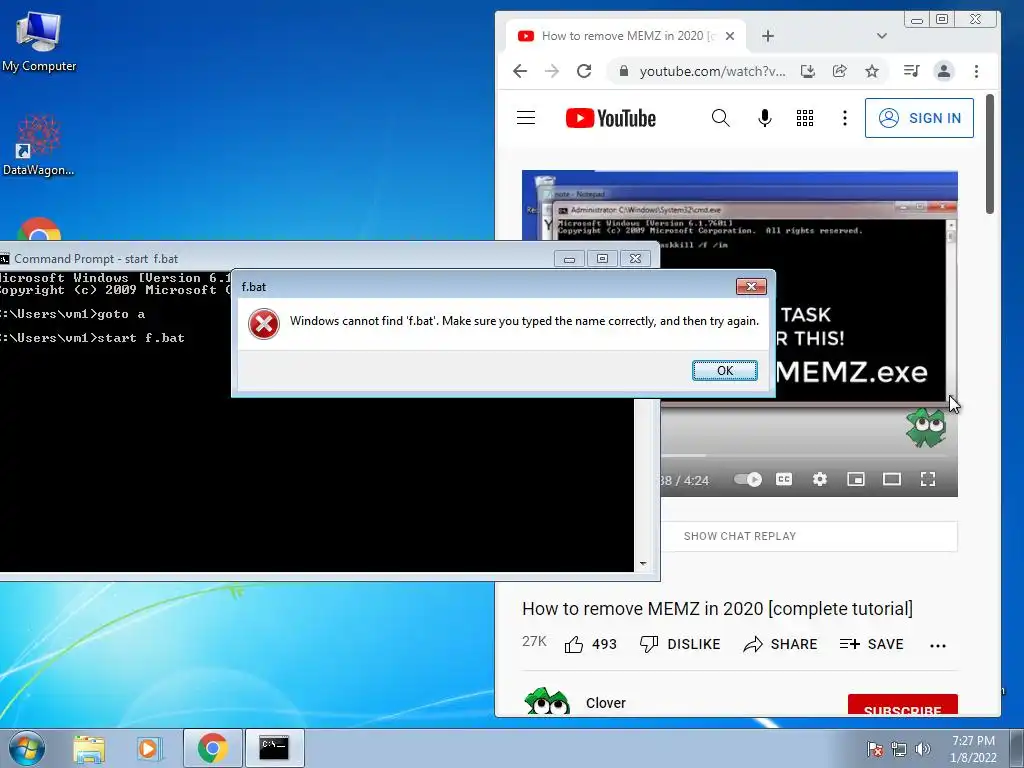
Task: Make the video full screen
Action: coord(927,479)
